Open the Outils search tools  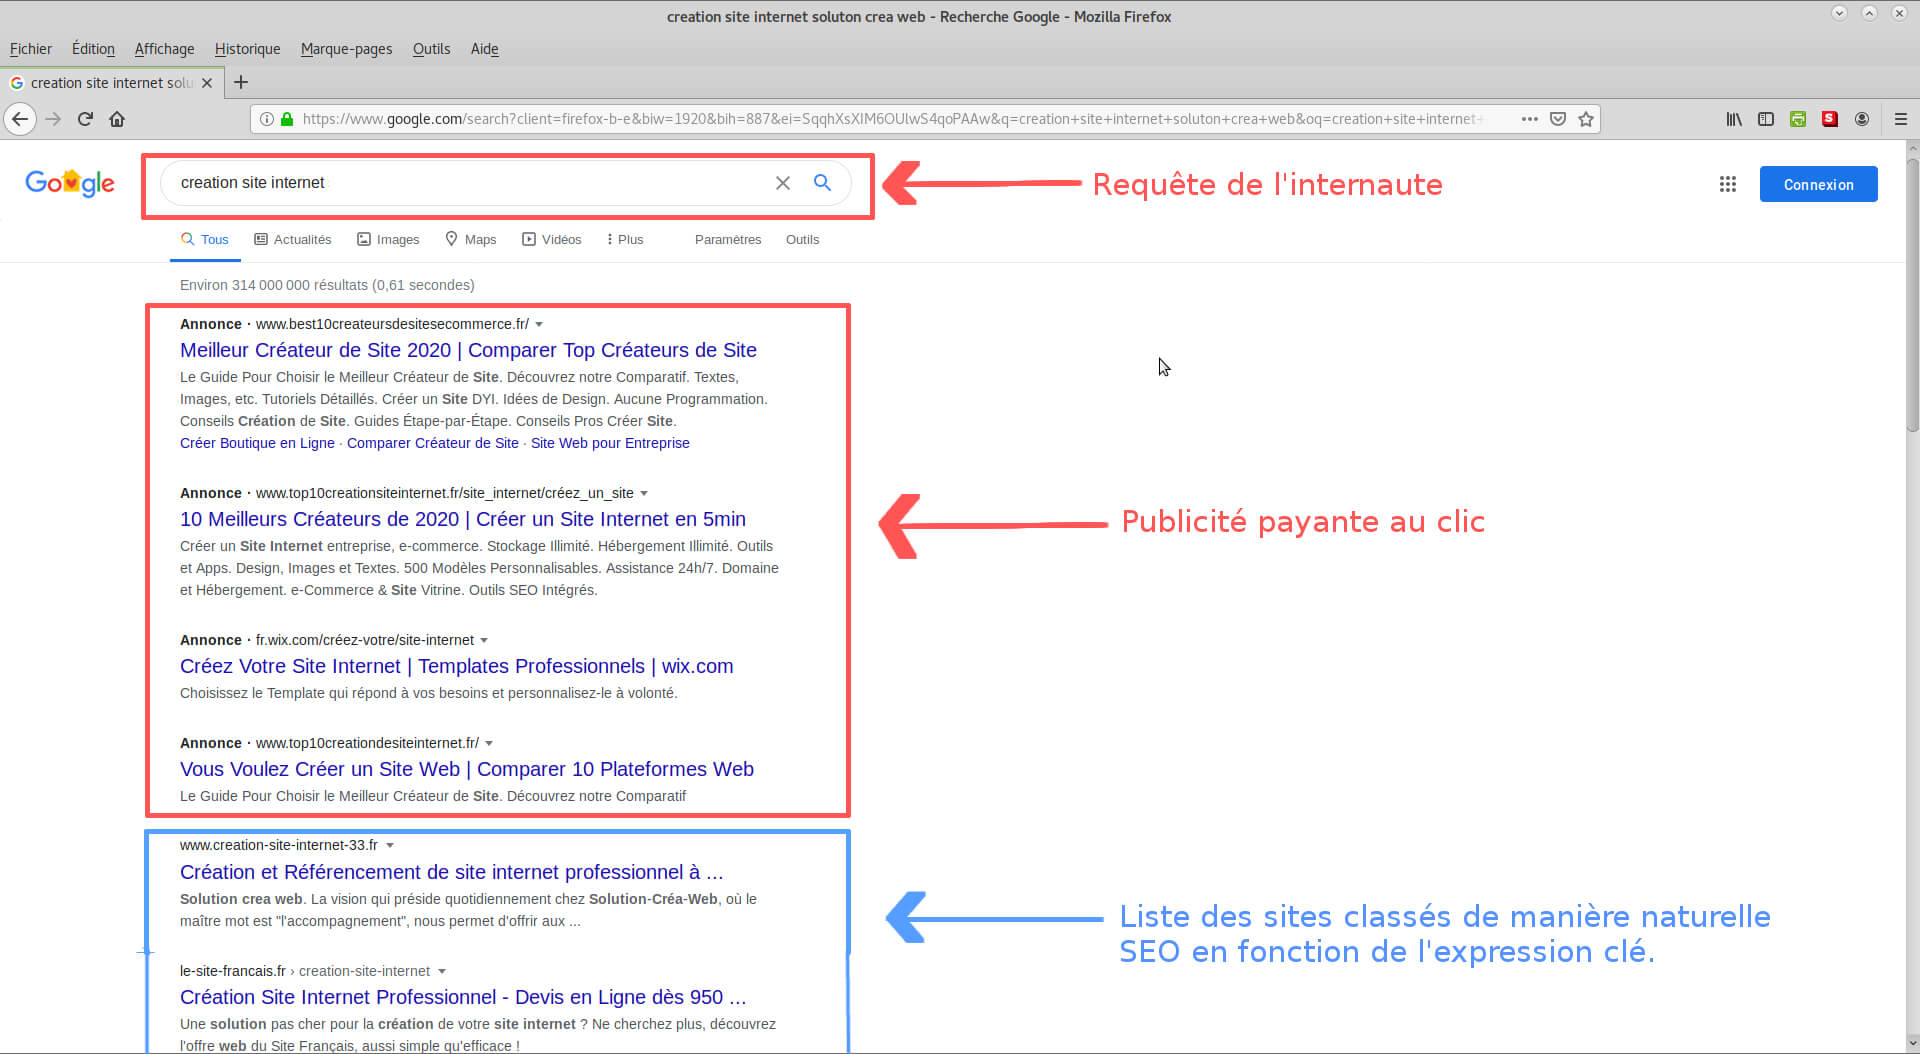pos(802,240)
